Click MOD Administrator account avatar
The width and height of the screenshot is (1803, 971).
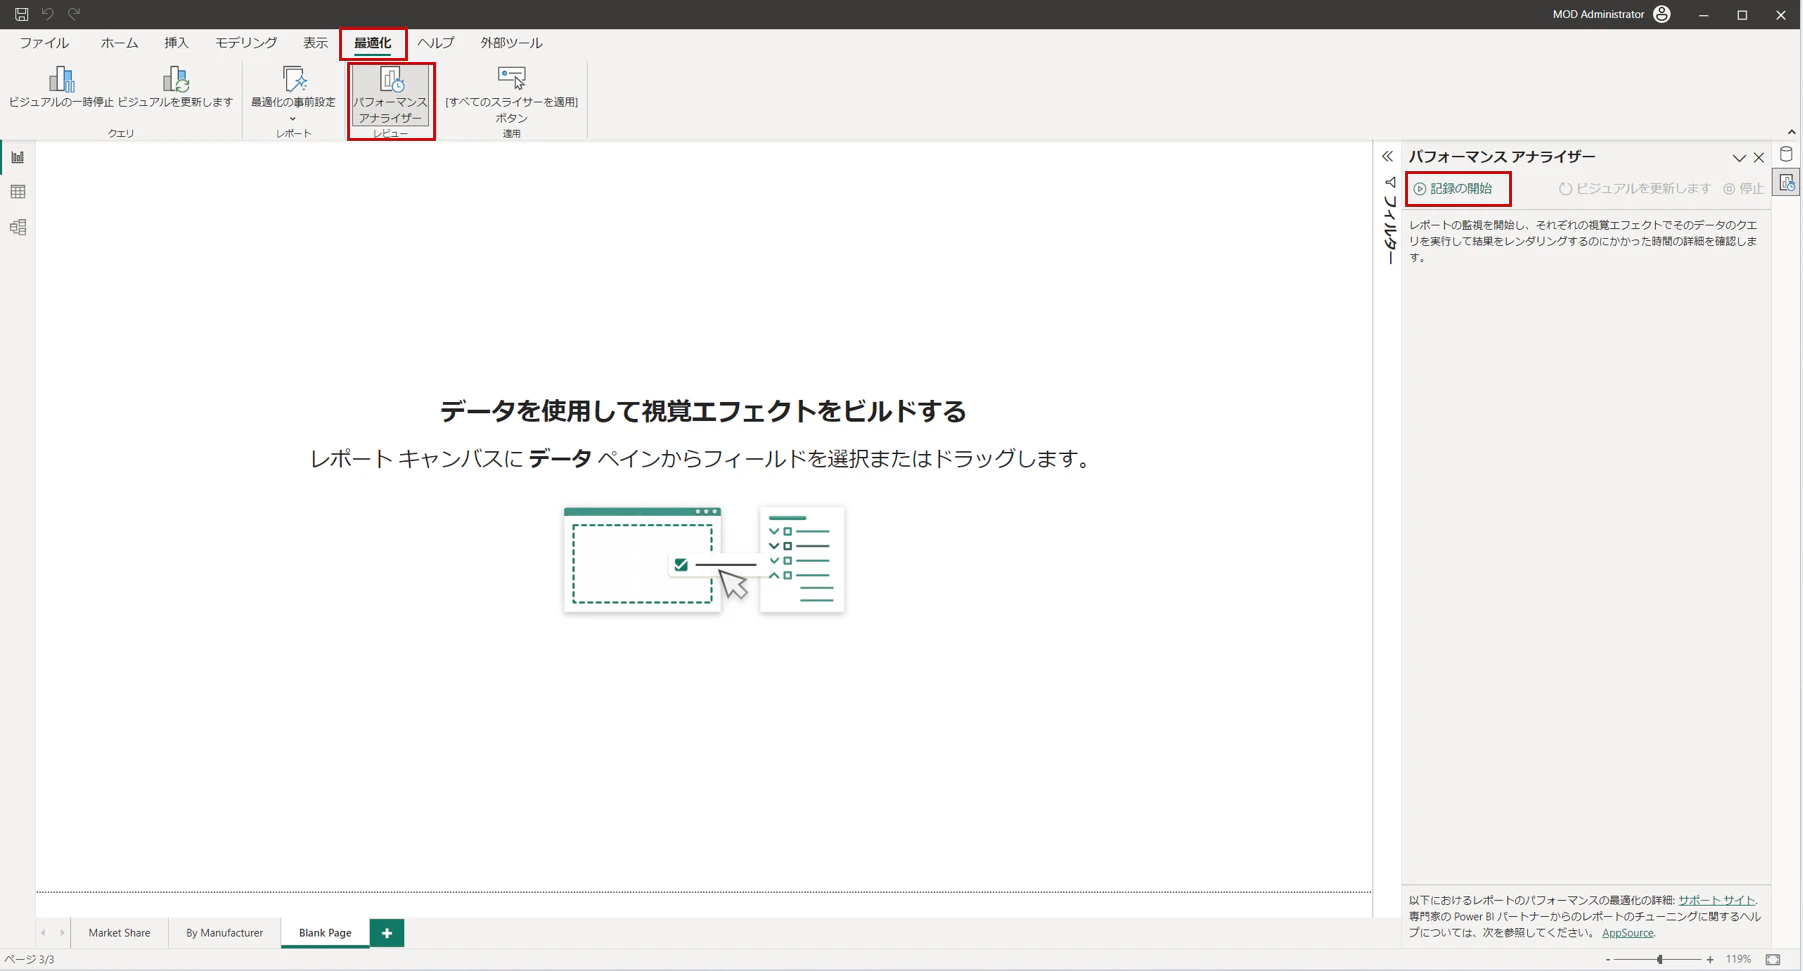(1662, 14)
